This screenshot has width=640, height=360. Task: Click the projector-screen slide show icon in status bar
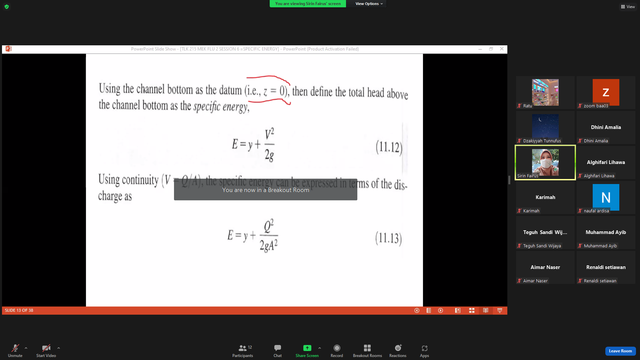[500, 311]
